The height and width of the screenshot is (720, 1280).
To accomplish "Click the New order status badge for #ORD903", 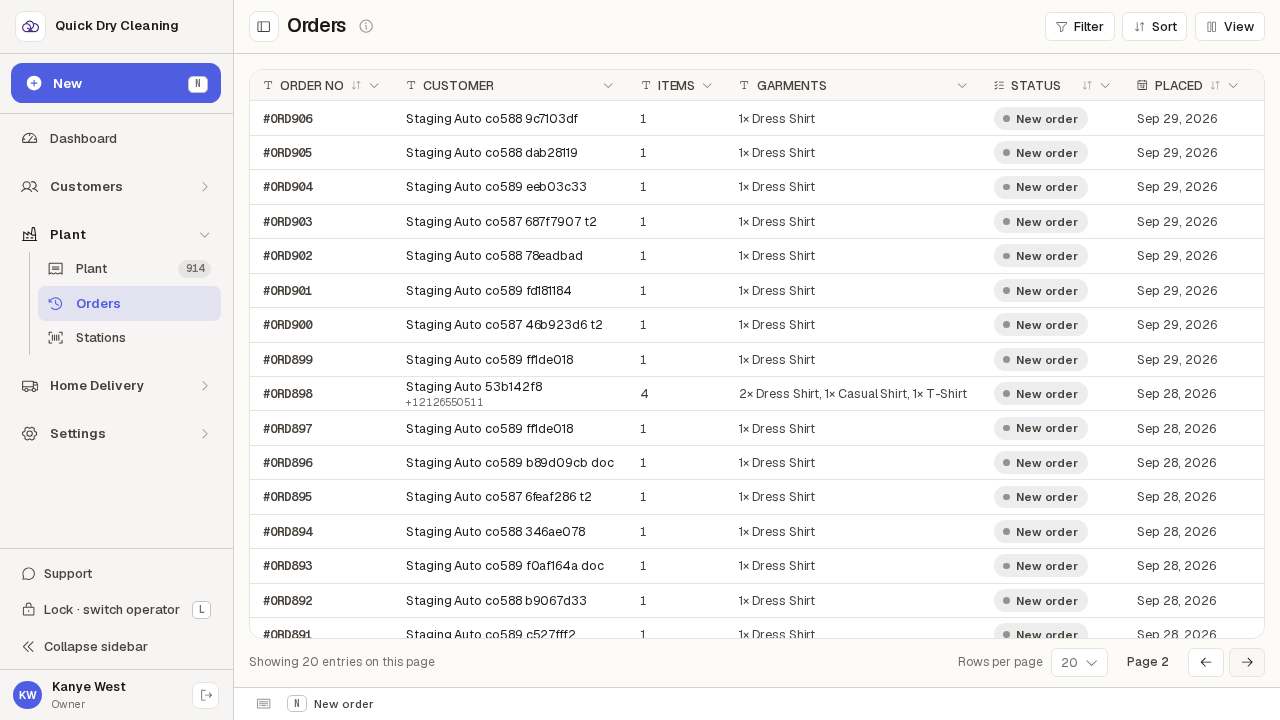I will pyautogui.click(x=1041, y=221).
